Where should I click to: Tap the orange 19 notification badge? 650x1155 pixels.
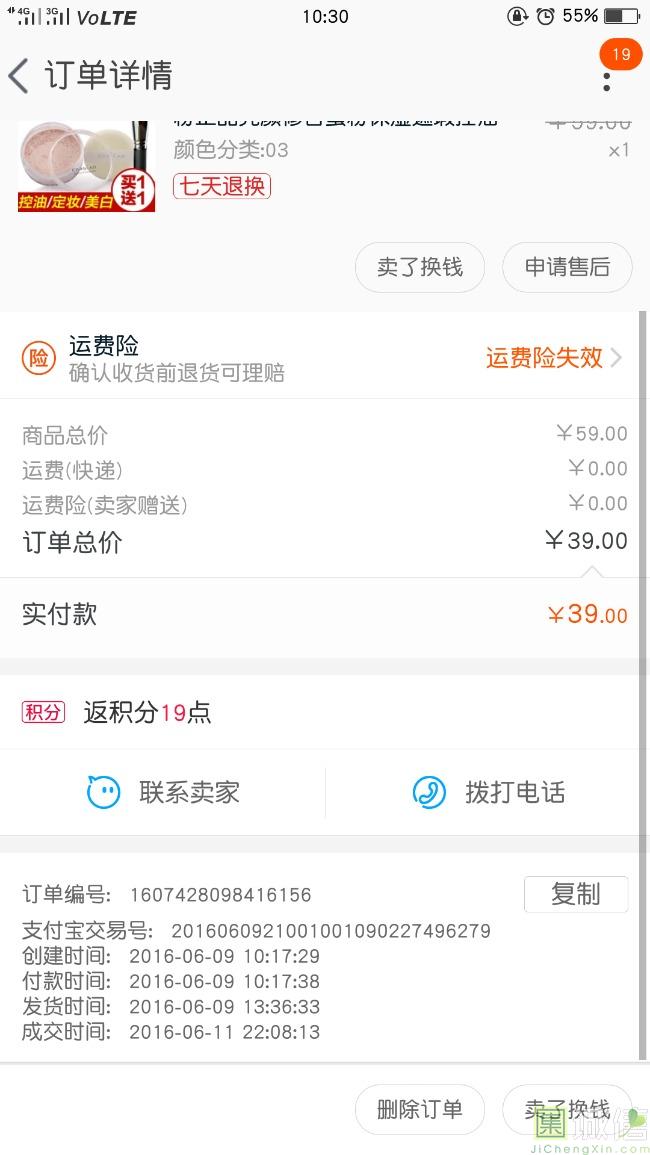click(621, 54)
